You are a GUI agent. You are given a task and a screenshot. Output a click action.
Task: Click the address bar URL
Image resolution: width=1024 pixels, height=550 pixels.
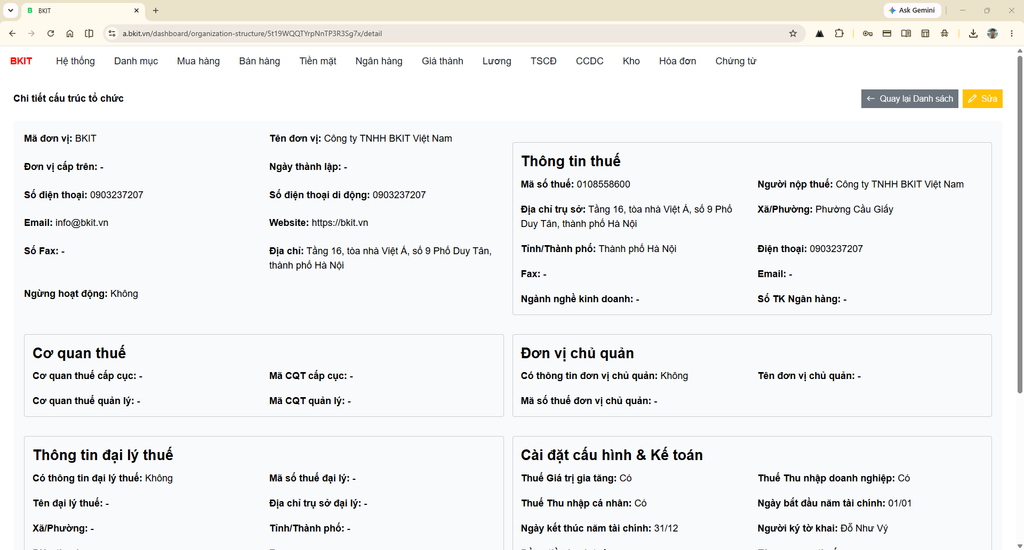pos(252,33)
